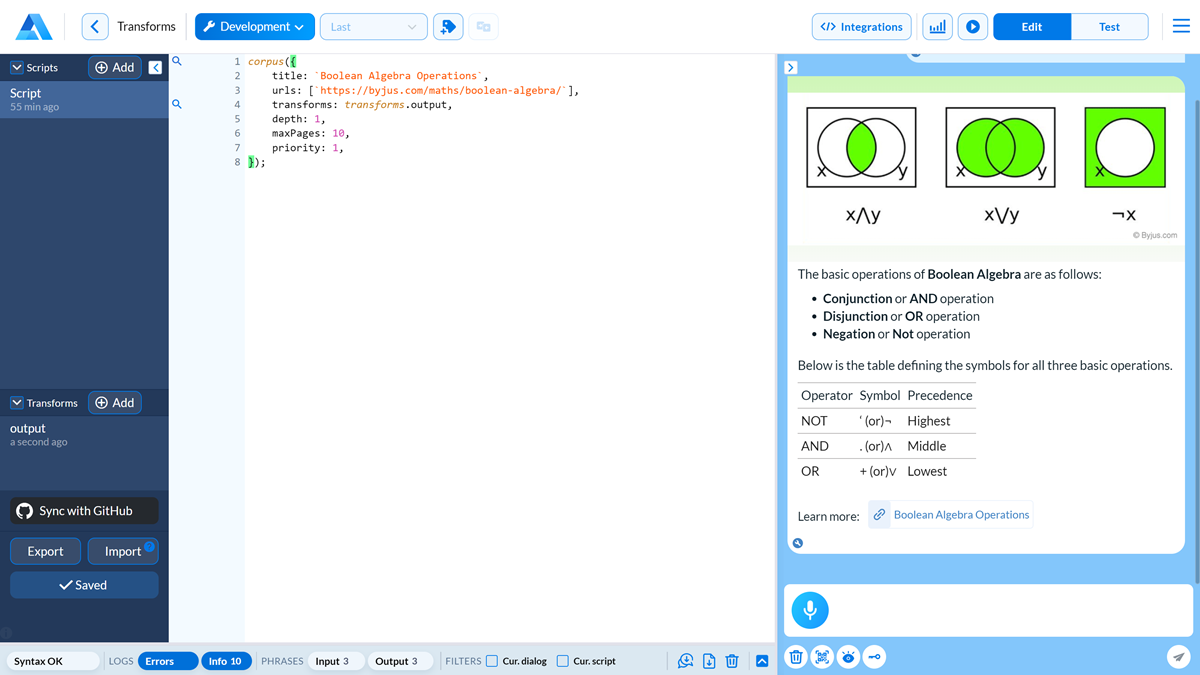Switch to the Test tab
Viewport: 1200px width, 675px height.
point(1109,27)
